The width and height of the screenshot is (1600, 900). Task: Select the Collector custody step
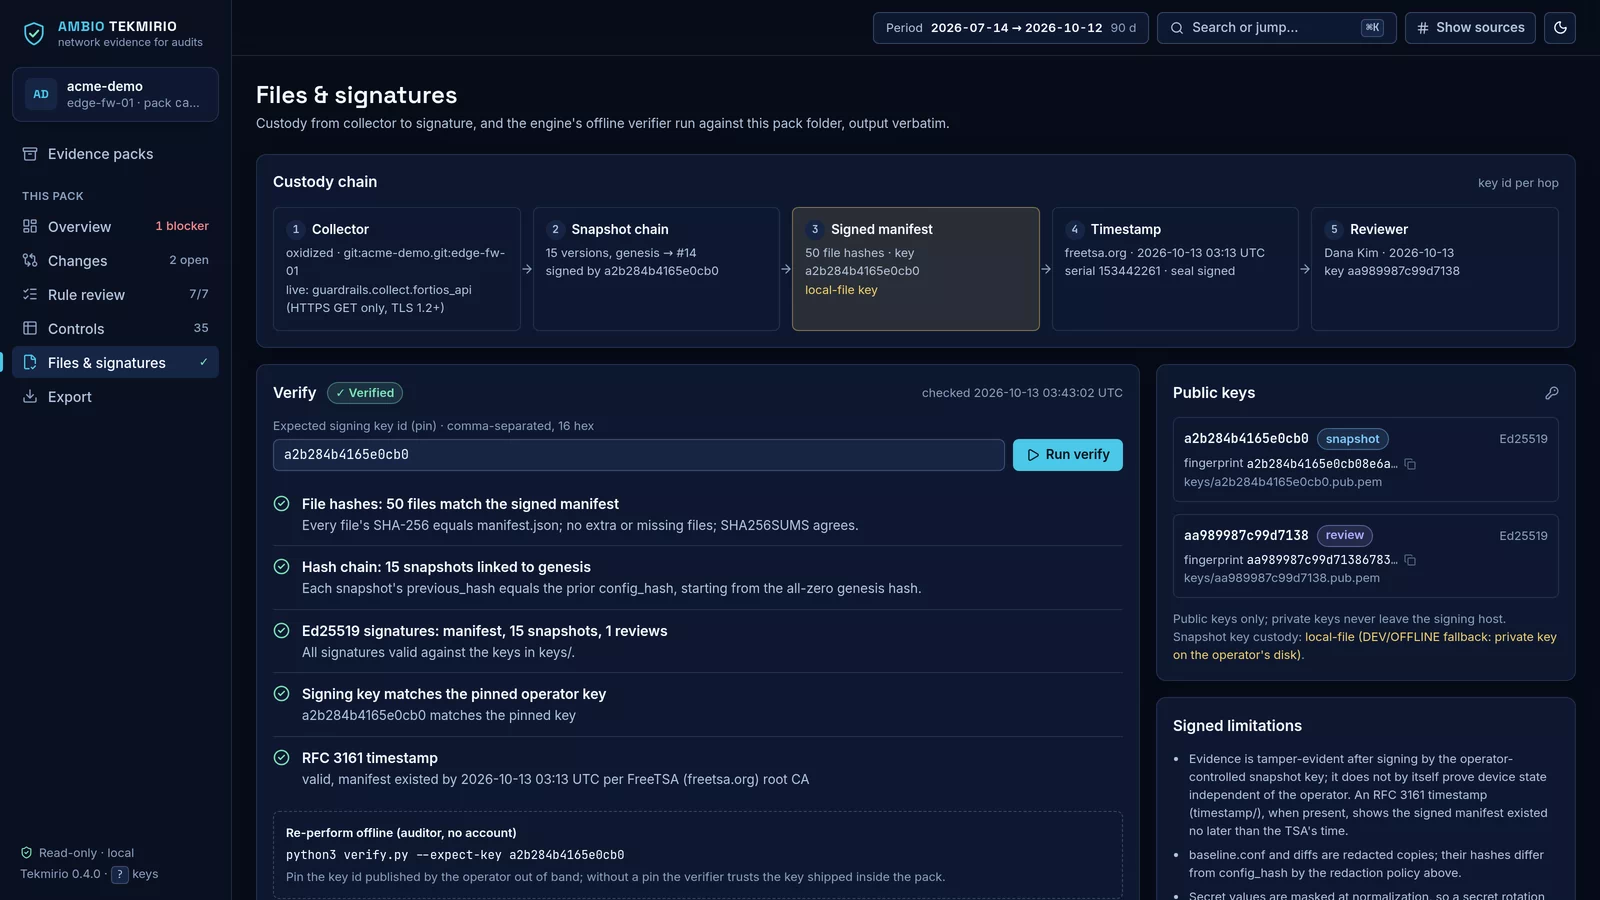pos(397,269)
